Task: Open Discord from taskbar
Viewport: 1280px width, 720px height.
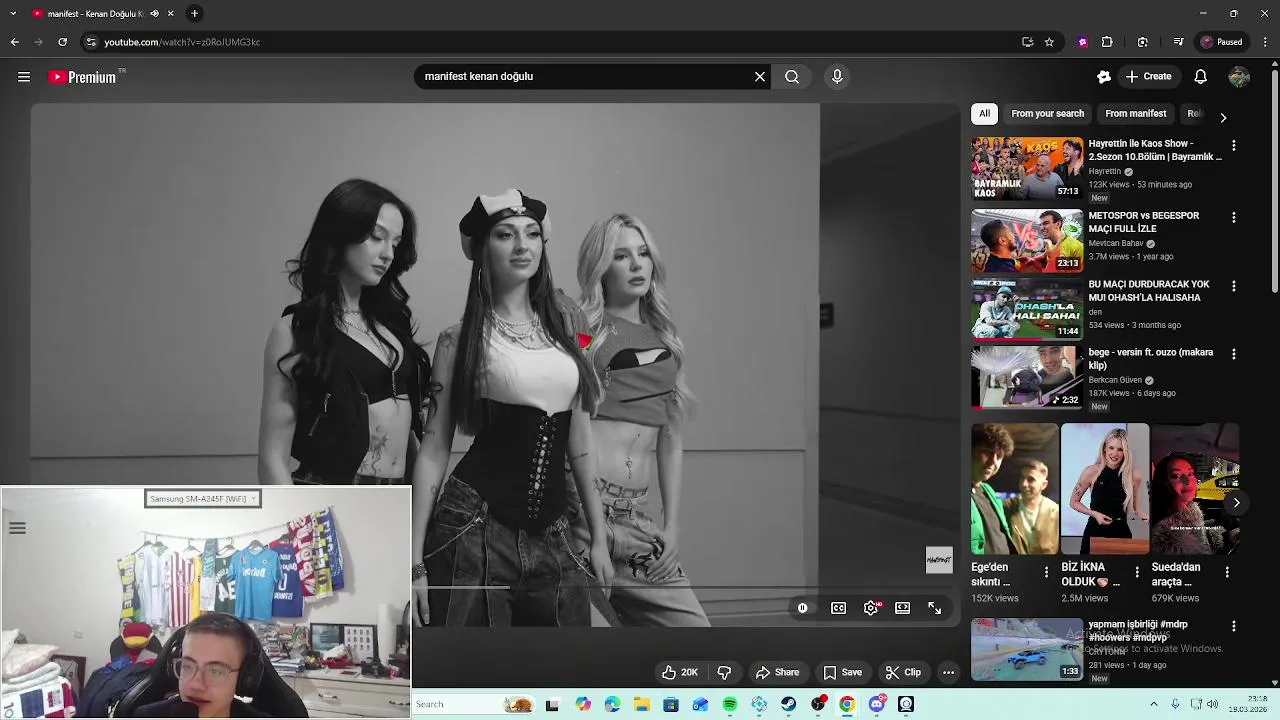Action: (x=877, y=705)
